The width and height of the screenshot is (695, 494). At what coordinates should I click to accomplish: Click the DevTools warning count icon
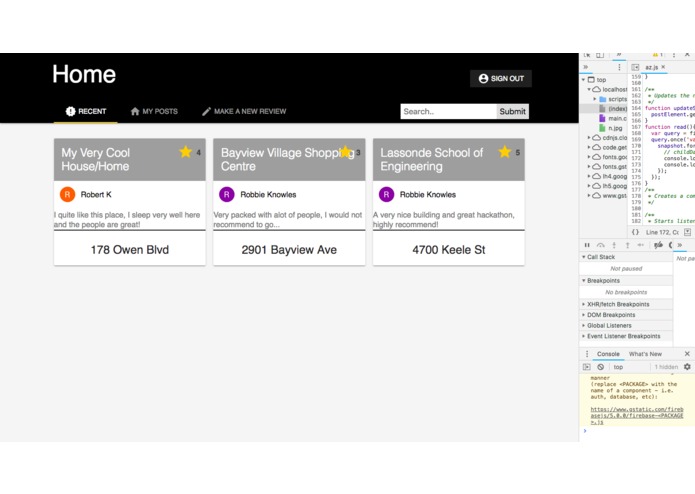click(x=657, y=54)
